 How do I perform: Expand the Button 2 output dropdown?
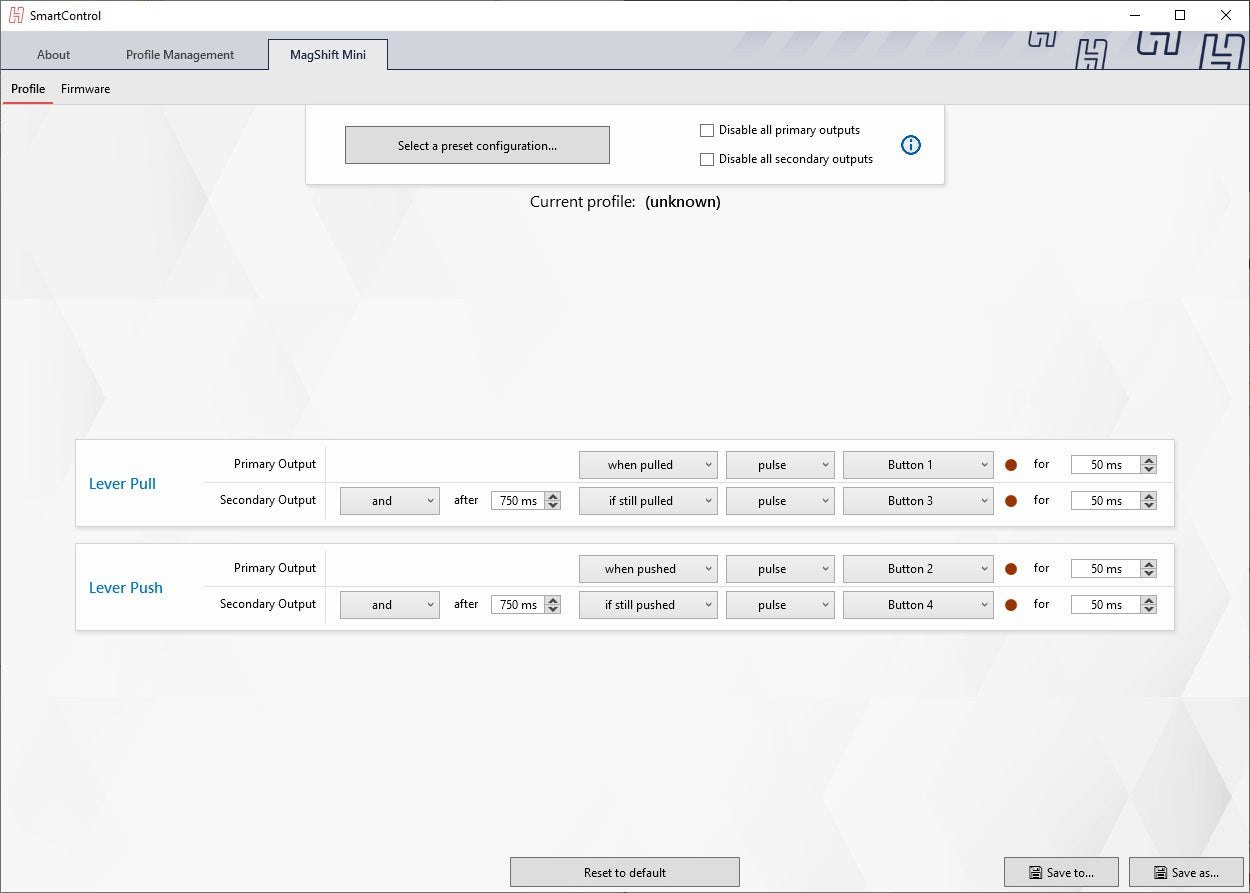918,569
